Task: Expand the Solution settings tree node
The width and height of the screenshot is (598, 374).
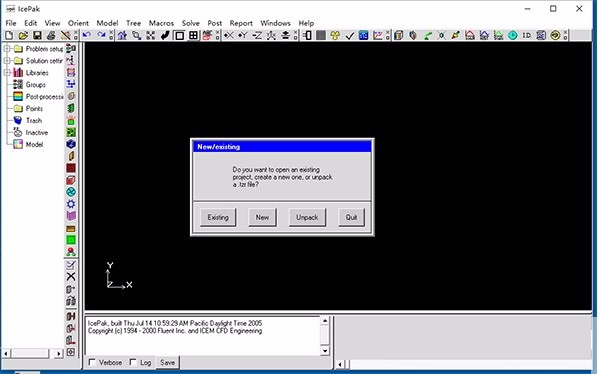Action: pos(7,61)
